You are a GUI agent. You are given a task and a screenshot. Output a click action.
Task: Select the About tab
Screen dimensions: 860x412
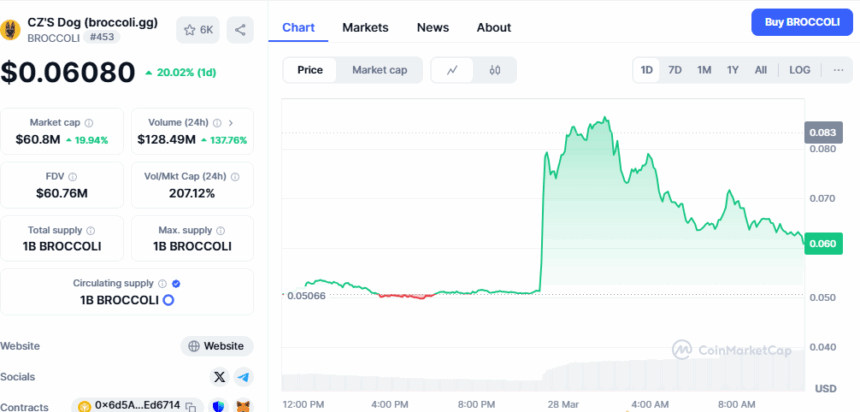coord(494,27)
